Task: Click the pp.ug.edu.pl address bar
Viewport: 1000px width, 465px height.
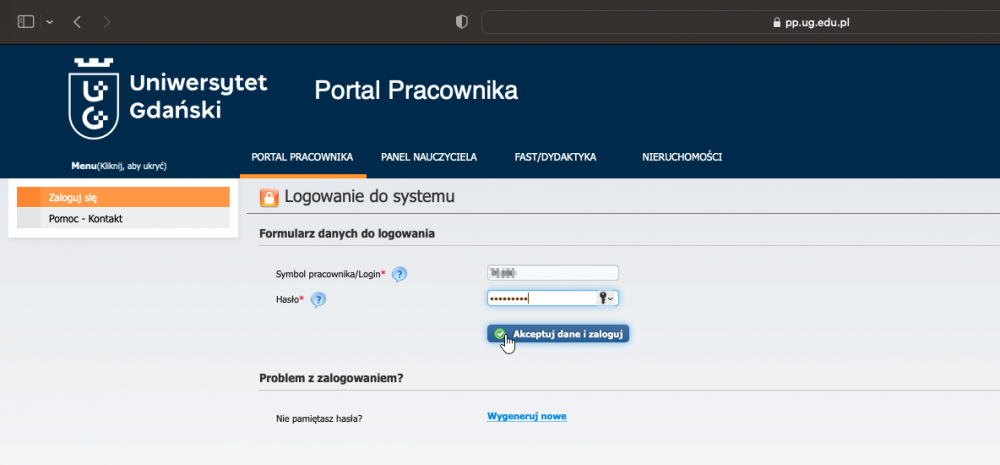Action: pyautogui.click(x=740, y=21)
